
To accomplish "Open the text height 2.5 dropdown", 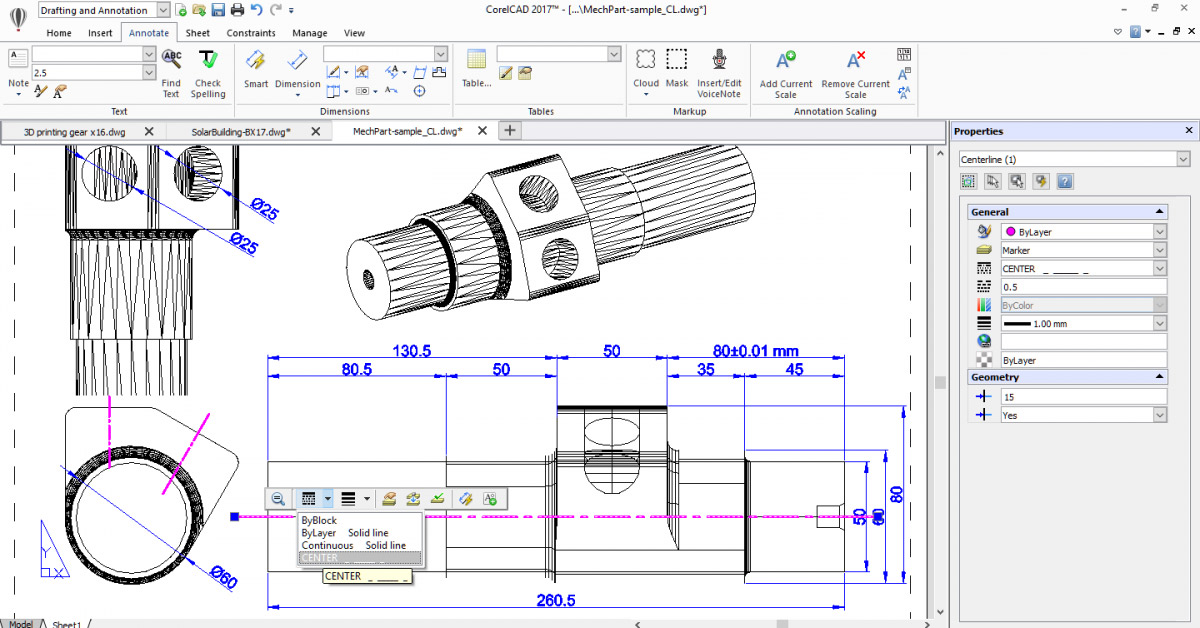I will tap(149, 73).
